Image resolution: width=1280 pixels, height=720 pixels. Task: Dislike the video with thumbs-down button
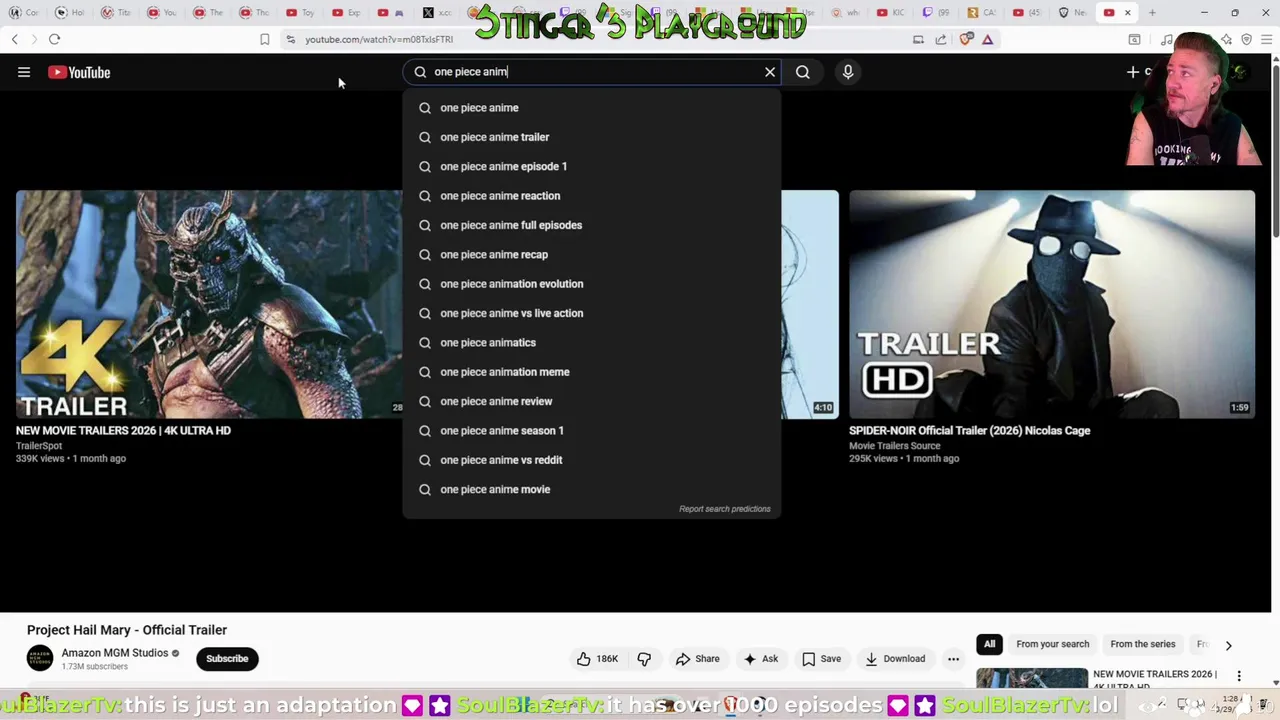tap(644, 659)
